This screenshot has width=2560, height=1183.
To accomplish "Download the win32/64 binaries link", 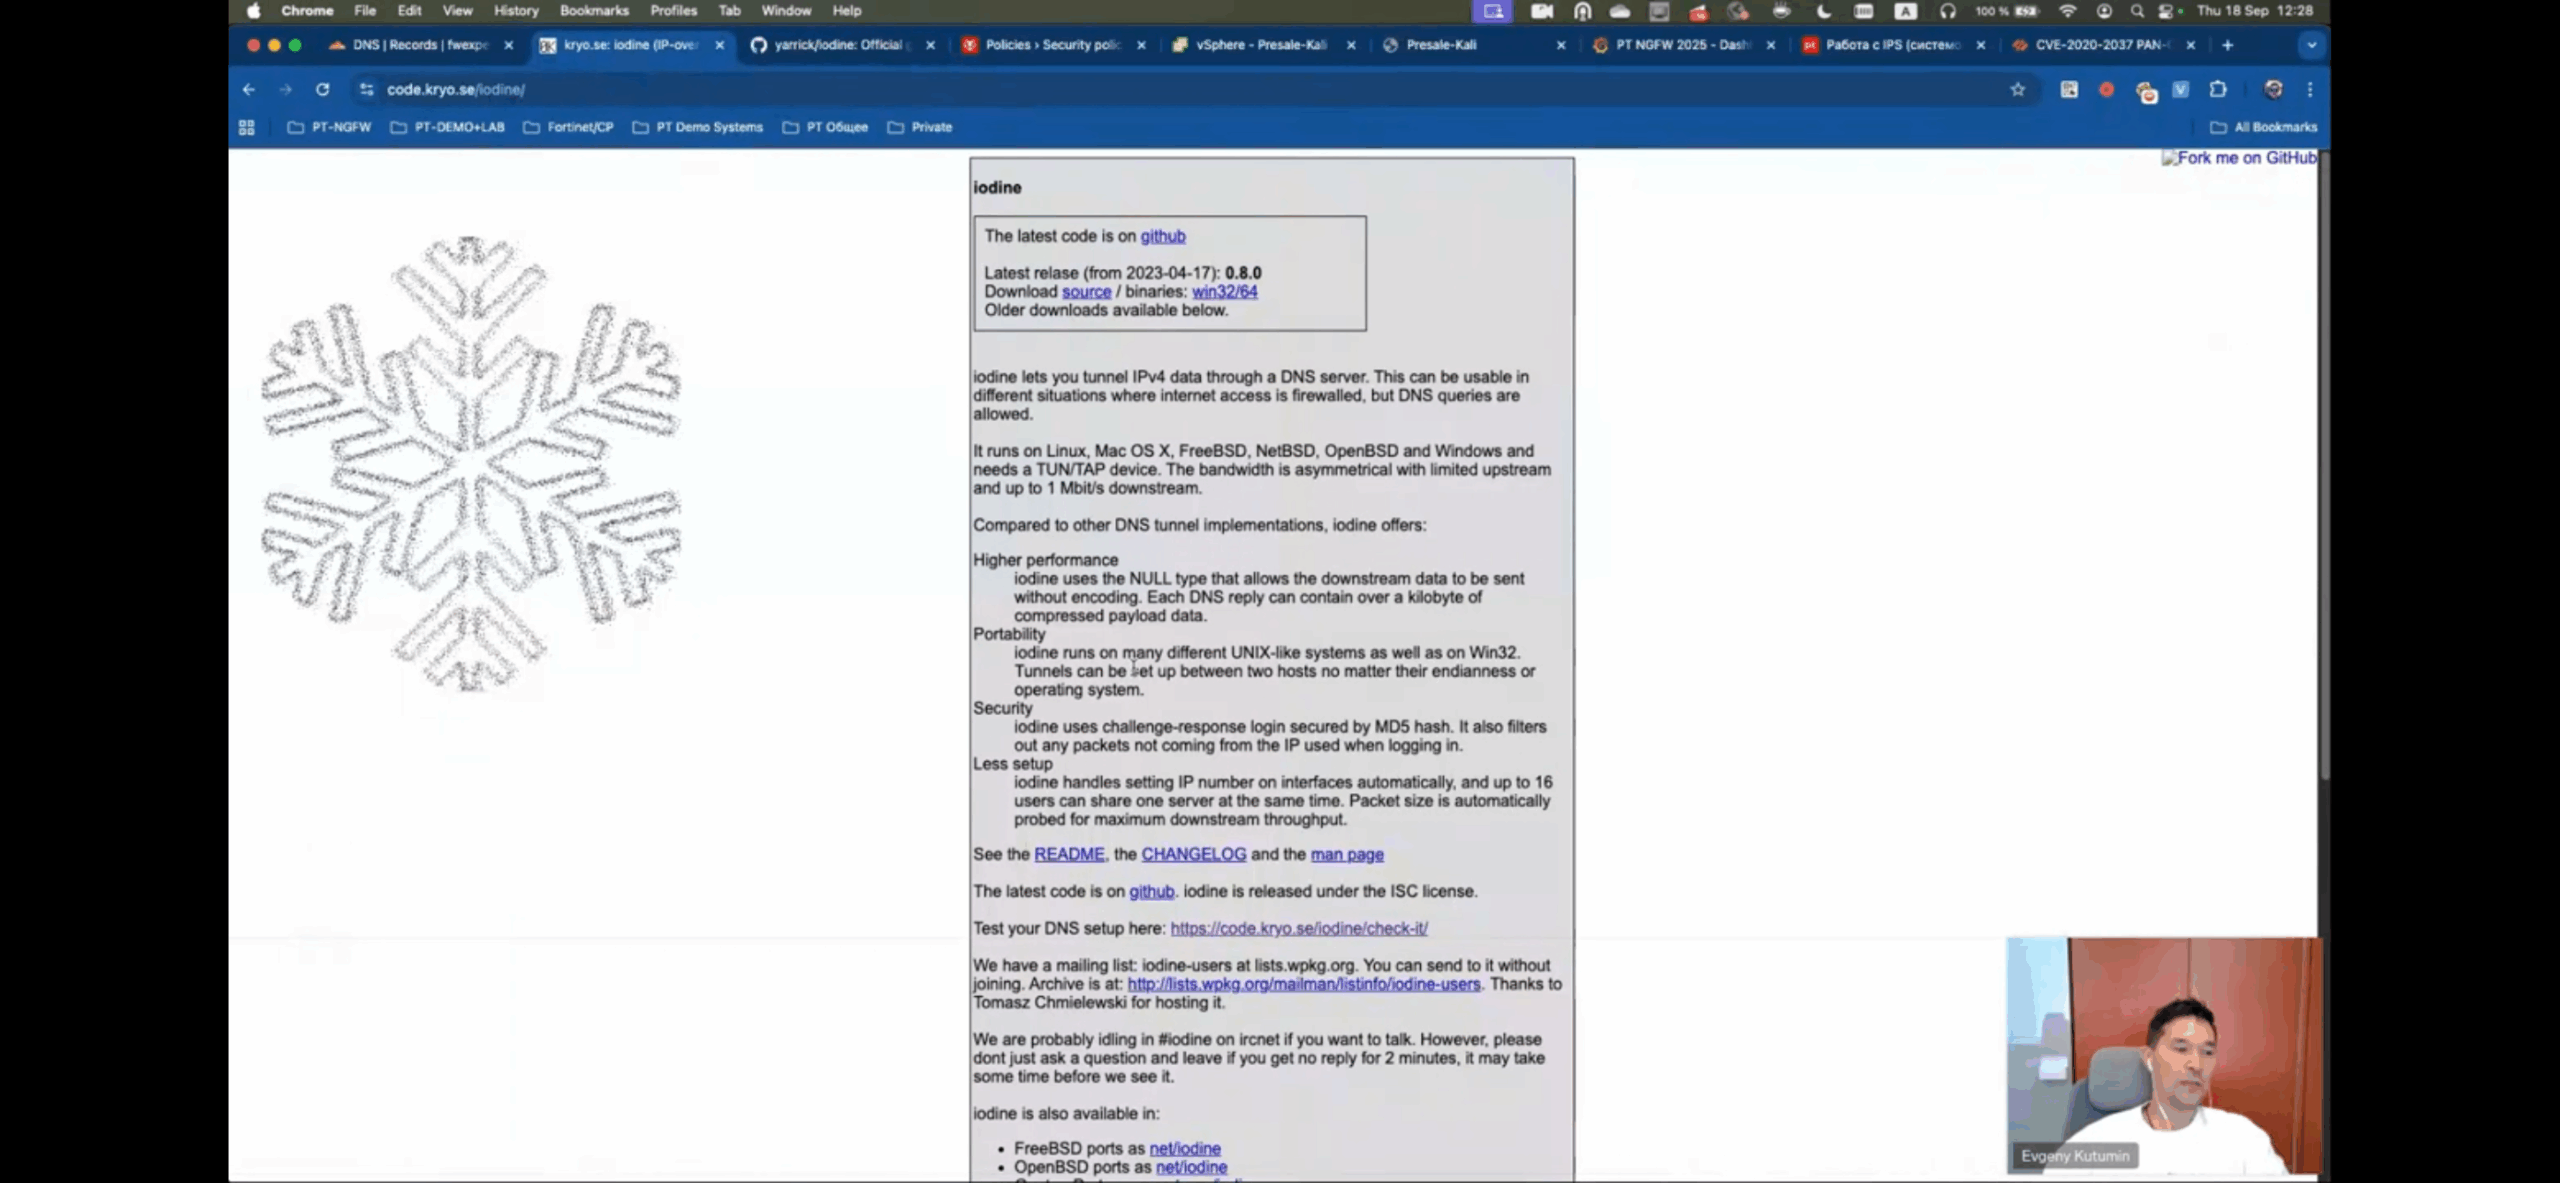I will point(1224,291).
